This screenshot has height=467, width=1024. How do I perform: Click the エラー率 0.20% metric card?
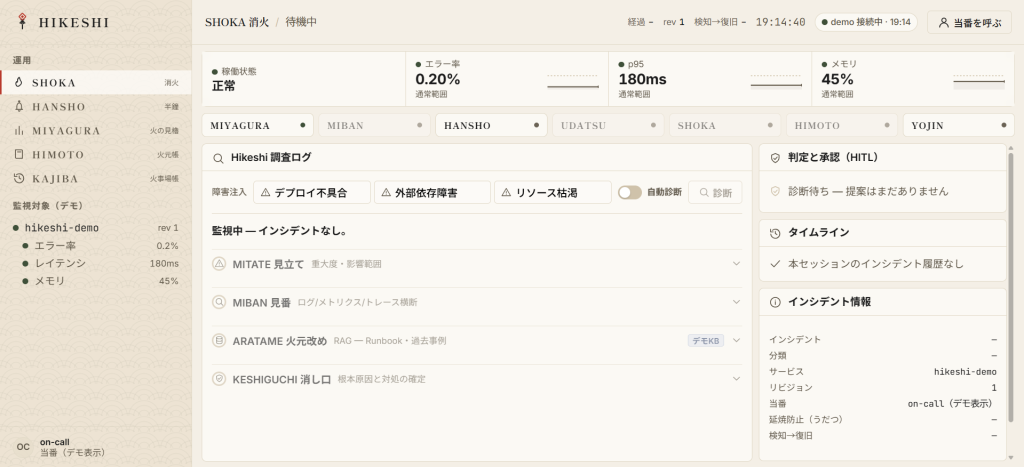pos(507,79)
